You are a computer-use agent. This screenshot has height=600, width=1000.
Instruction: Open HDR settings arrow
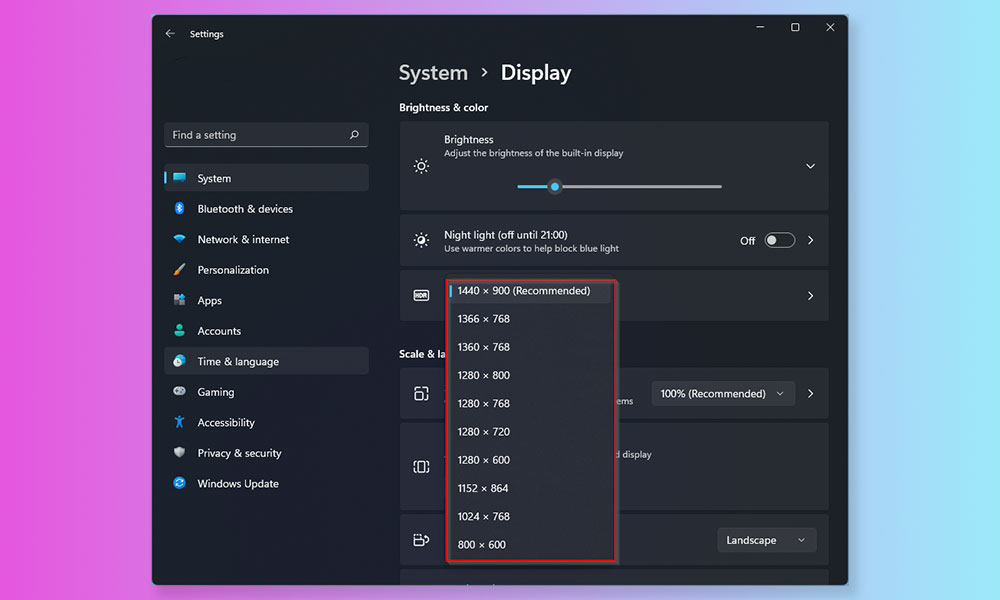[811, 296]
